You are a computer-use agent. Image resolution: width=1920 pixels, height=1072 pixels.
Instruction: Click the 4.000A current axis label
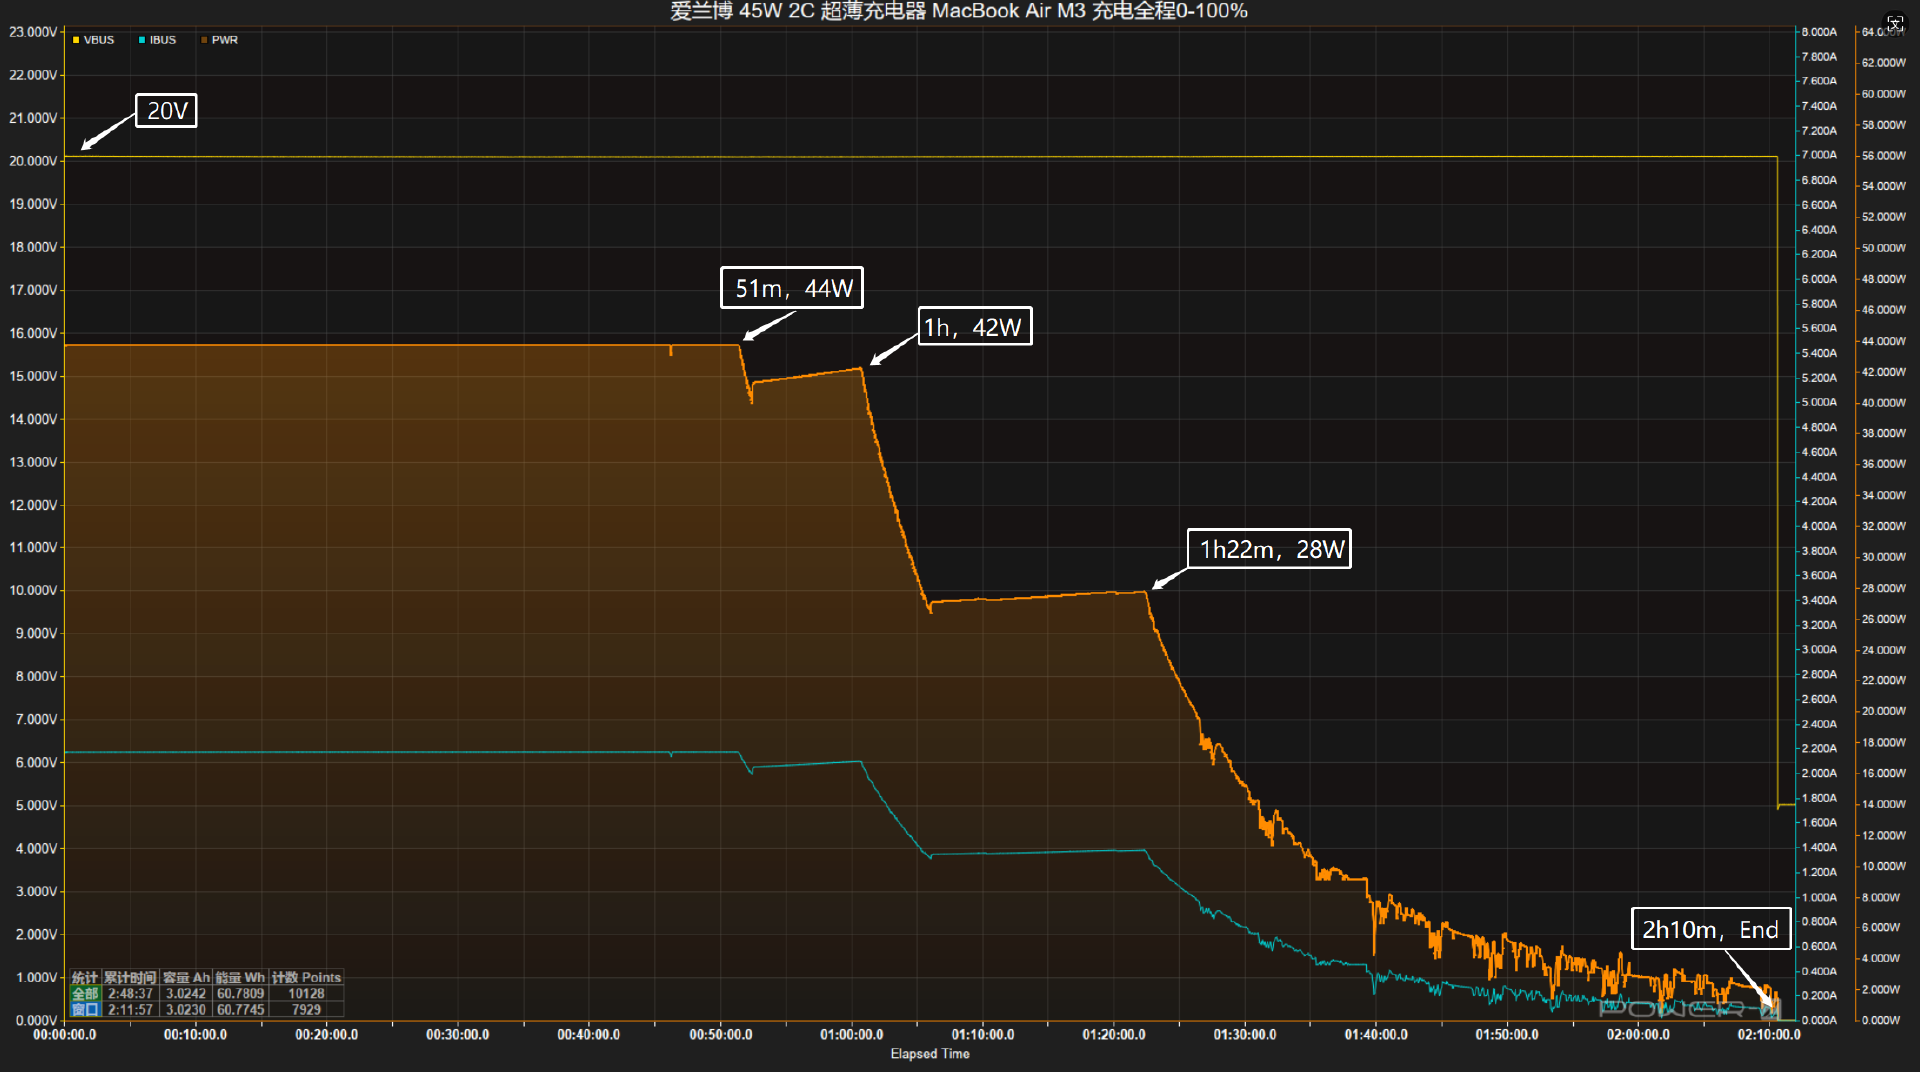(1819, 526)
